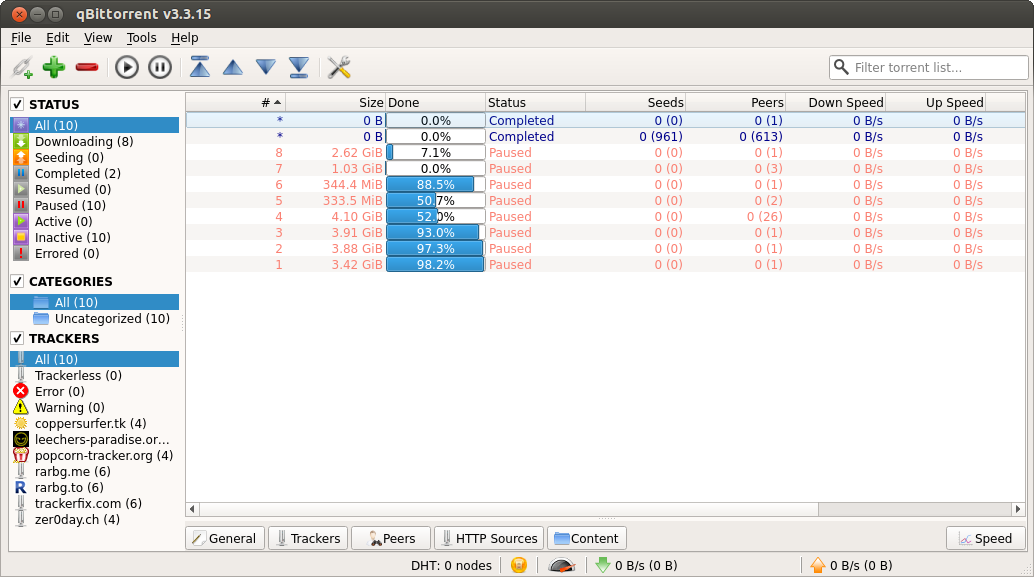
Task: Select the Resumed (0) status filter
Action: [x=94, y=189]
